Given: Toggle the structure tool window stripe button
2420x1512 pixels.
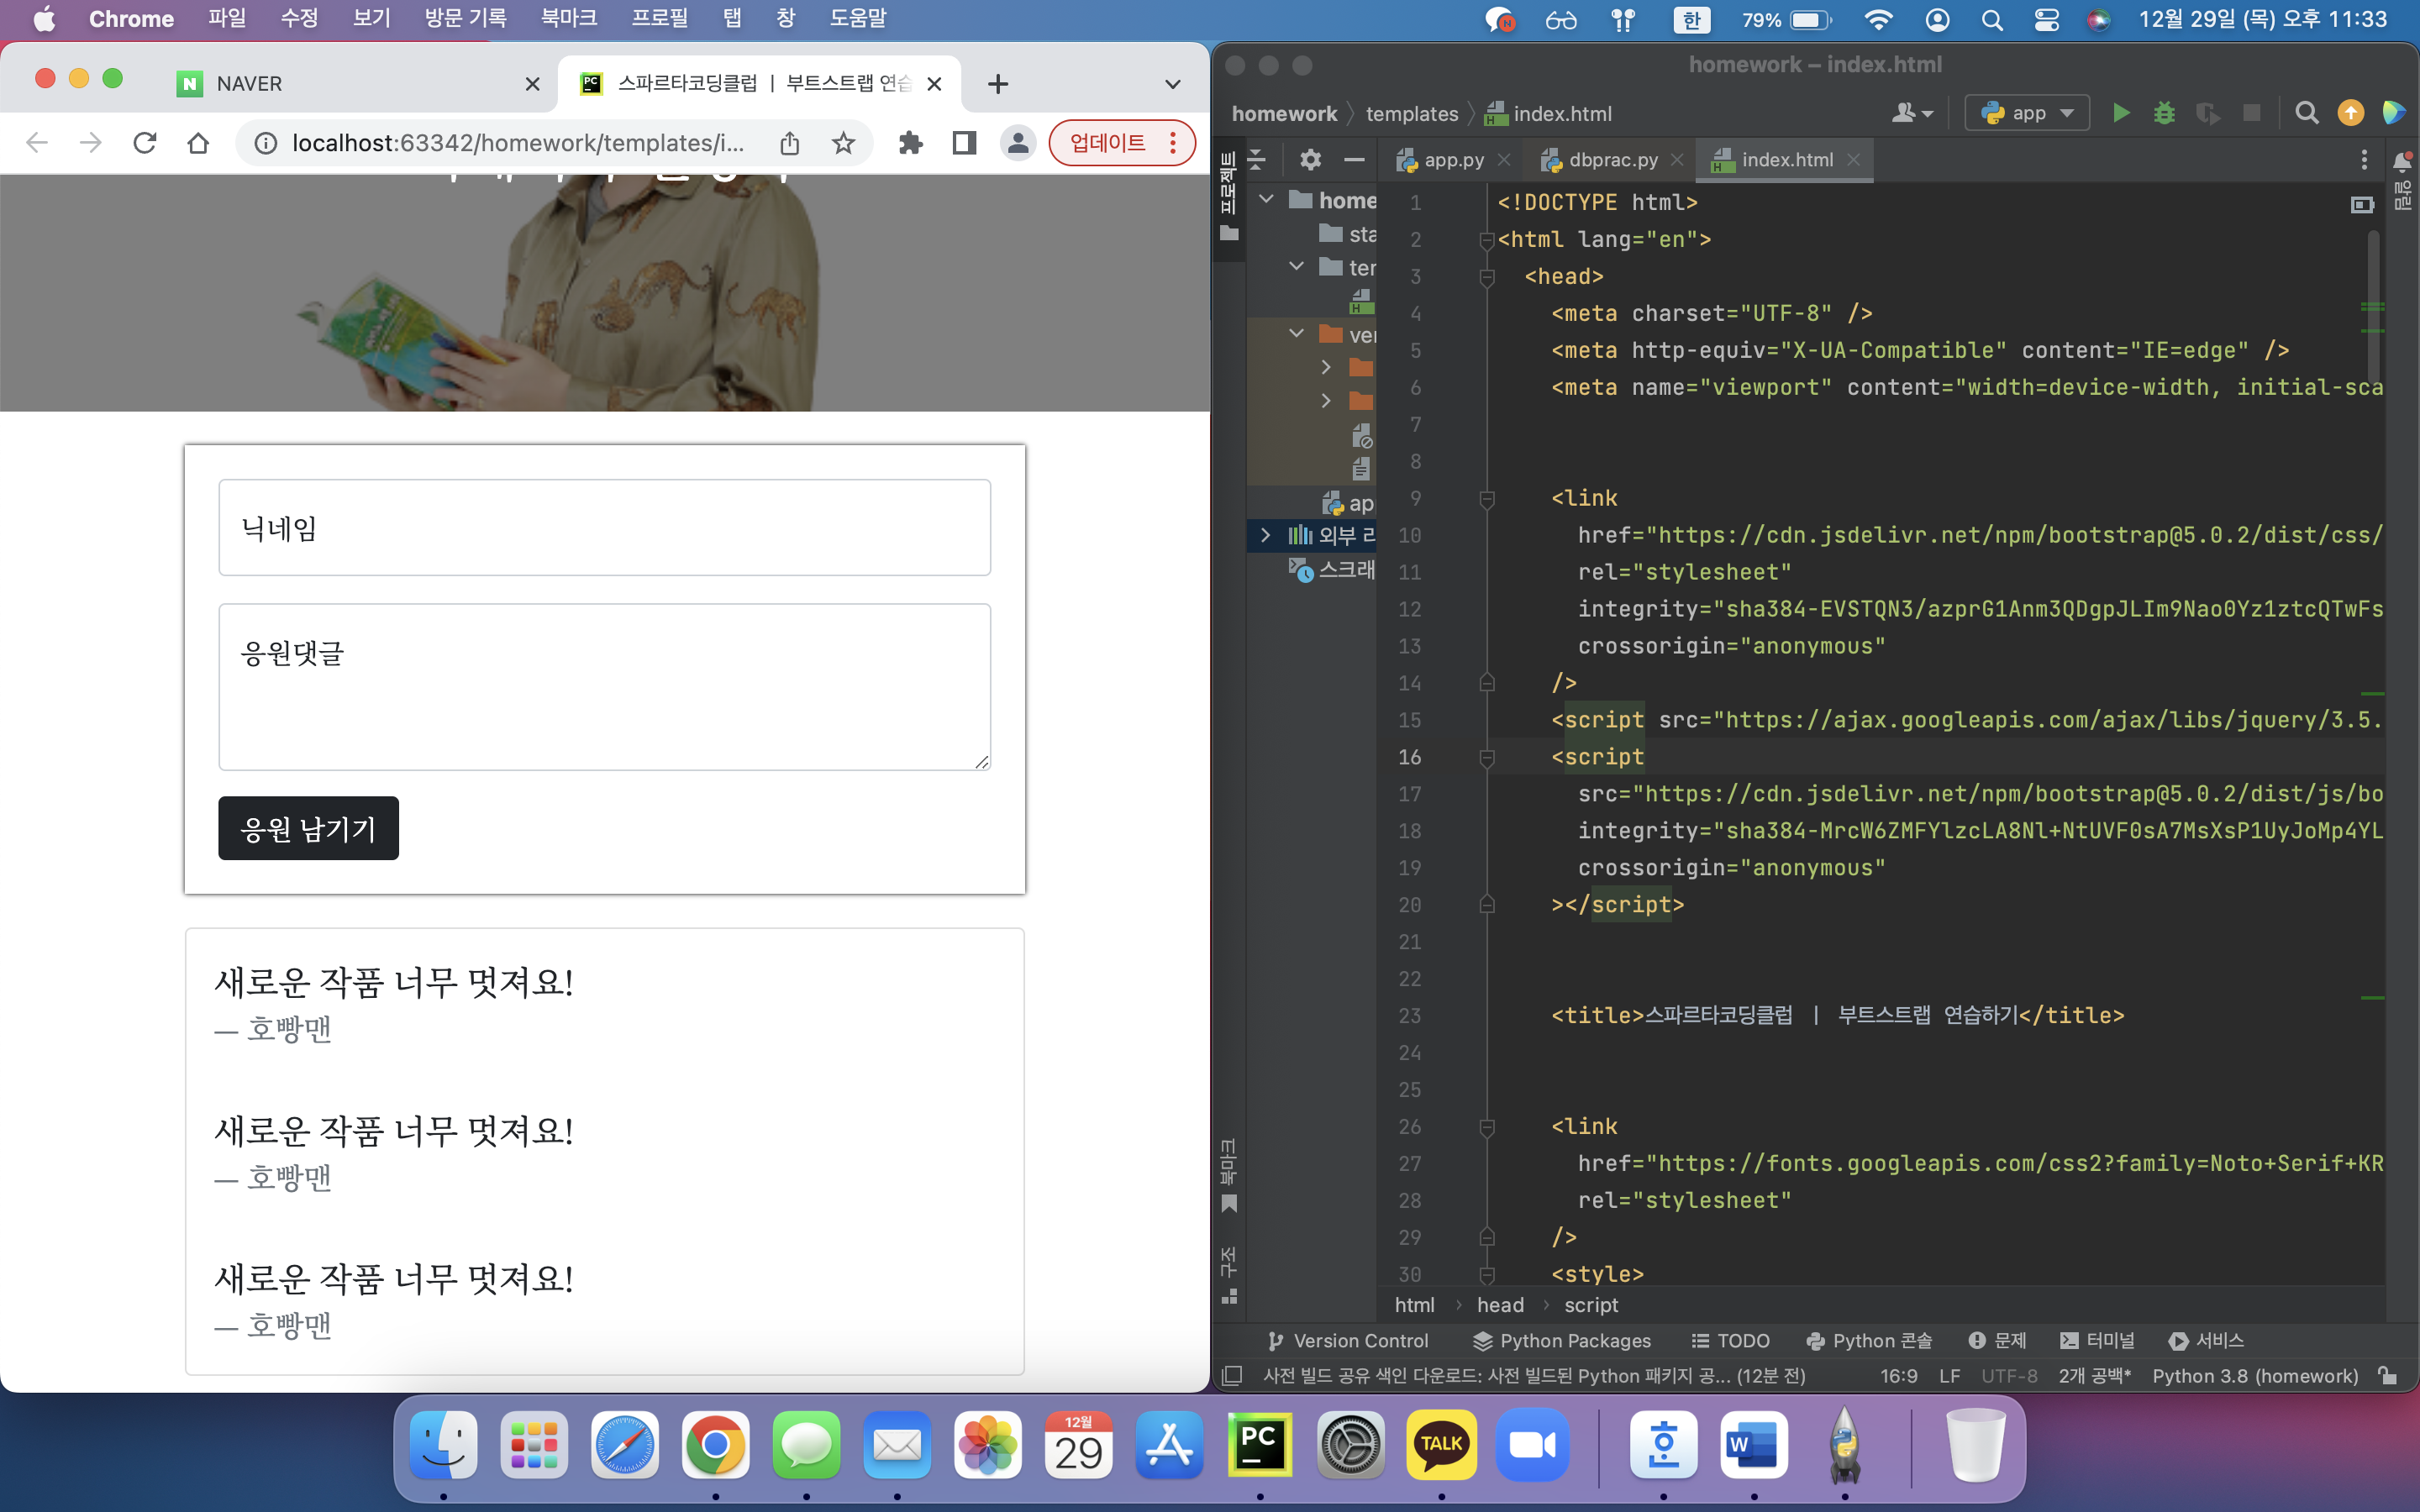Looking at the screenshot, I should pos(1229,1275).
